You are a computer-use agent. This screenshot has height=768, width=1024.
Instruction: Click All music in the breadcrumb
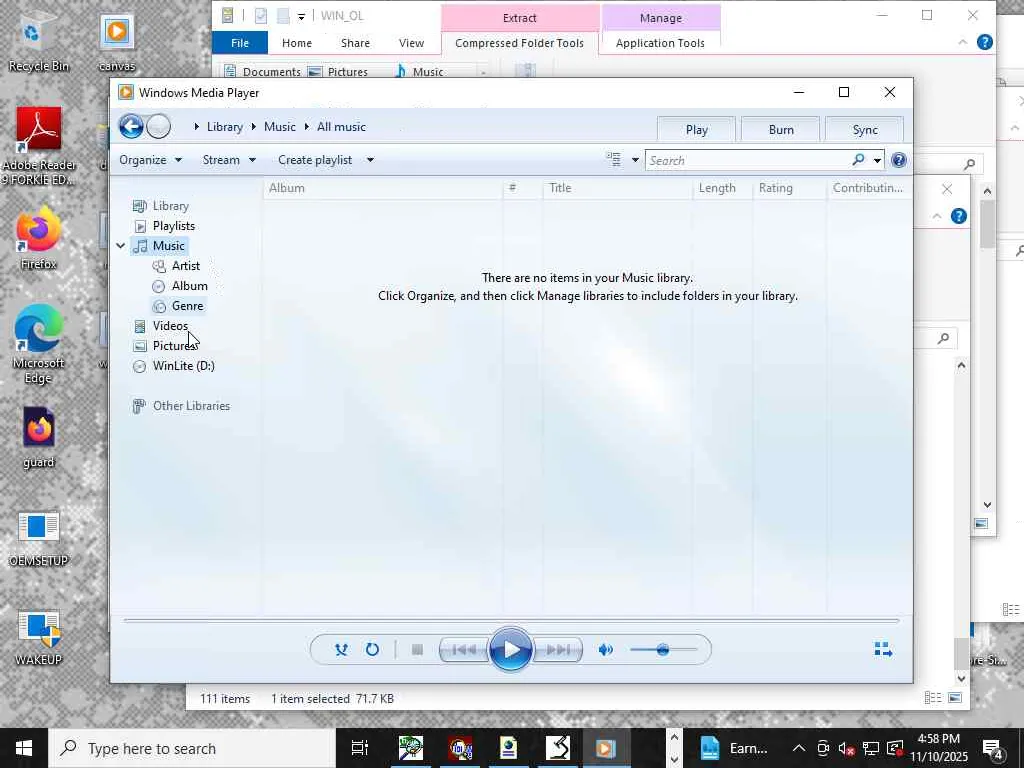[x=341, y=127]
